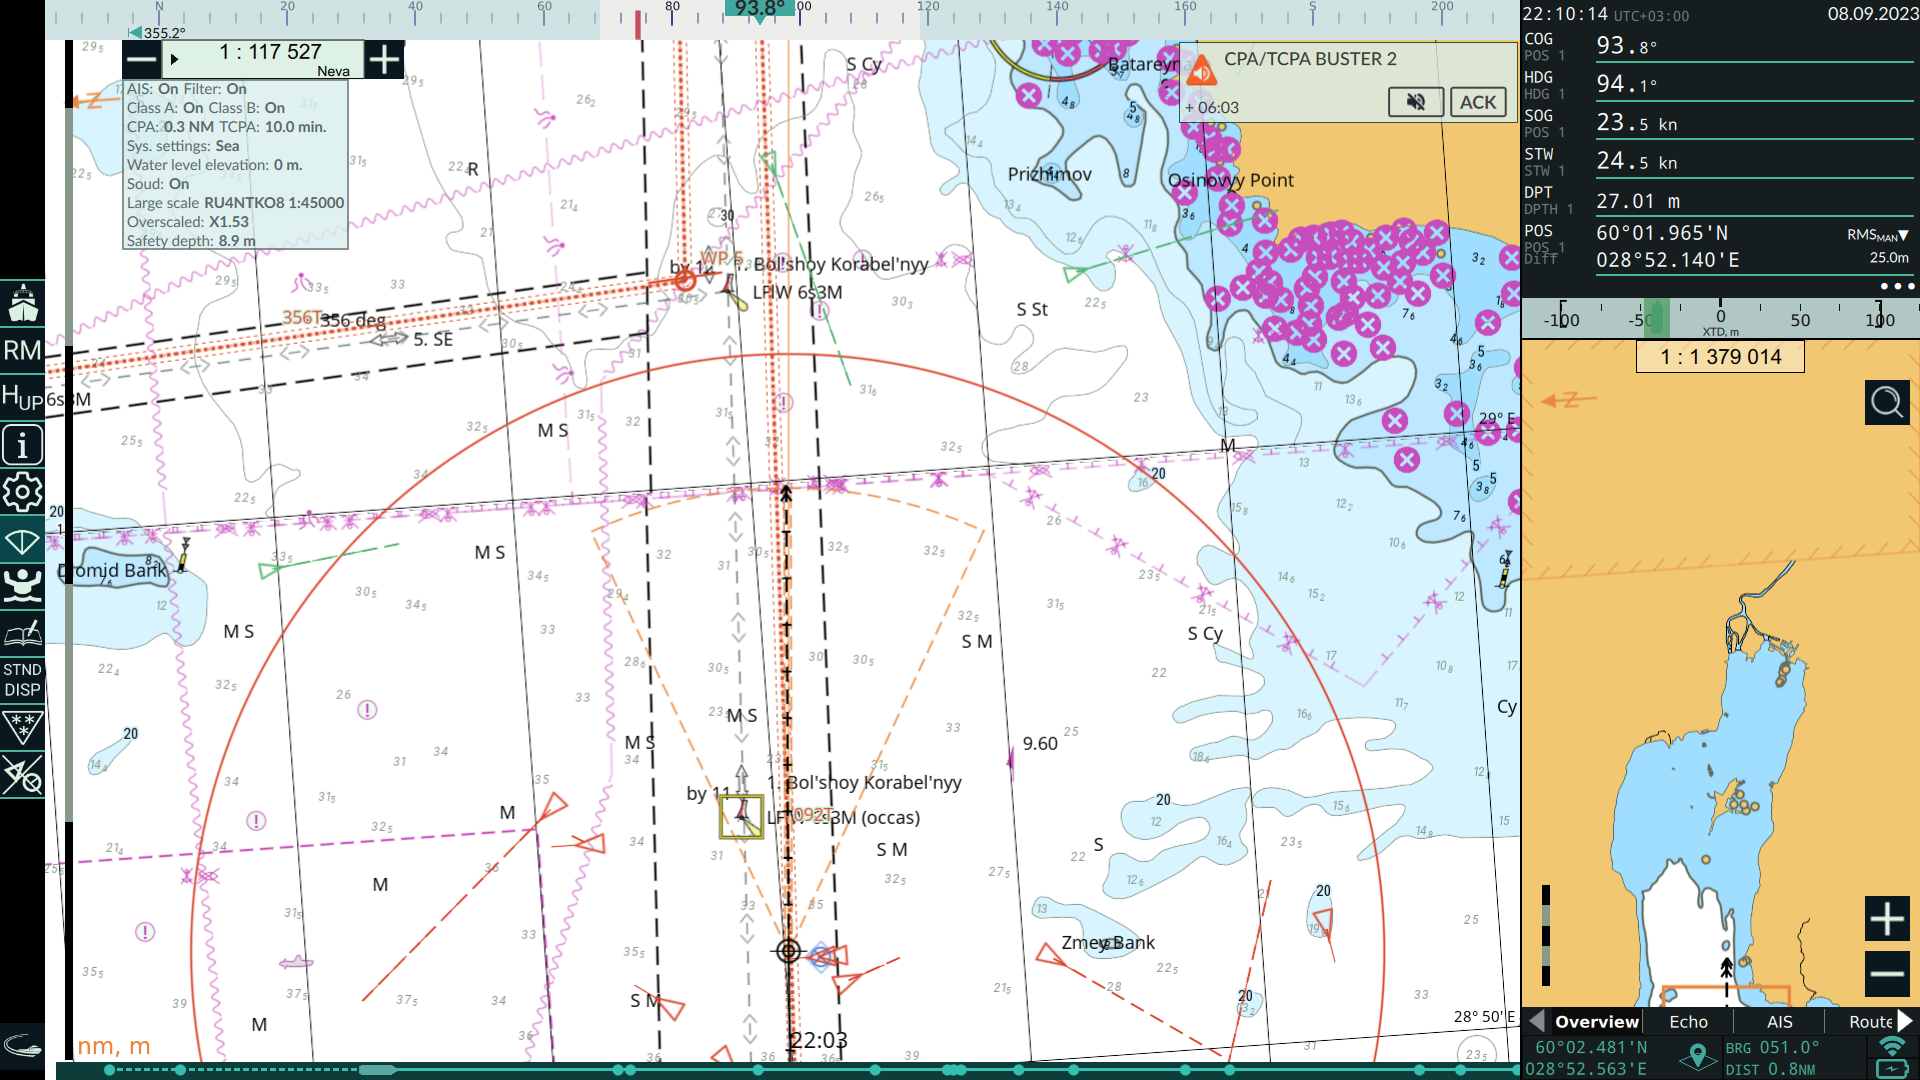Open the RMS MAN dropdown arrow
Screen dimensions: 1920x1080
[1903, 236]
